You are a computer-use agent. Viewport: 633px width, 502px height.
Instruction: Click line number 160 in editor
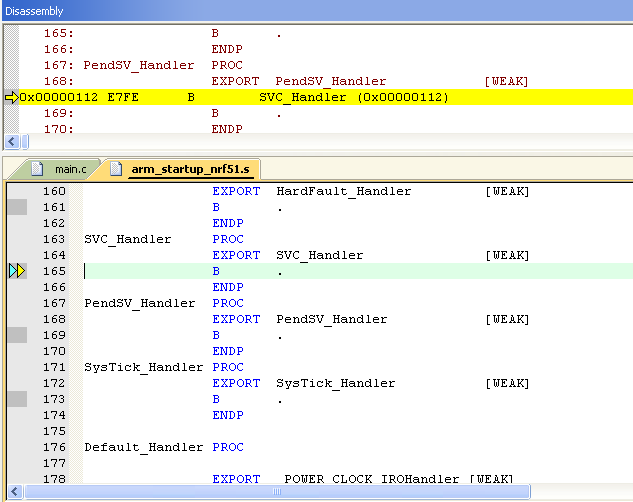coord(54,191)
